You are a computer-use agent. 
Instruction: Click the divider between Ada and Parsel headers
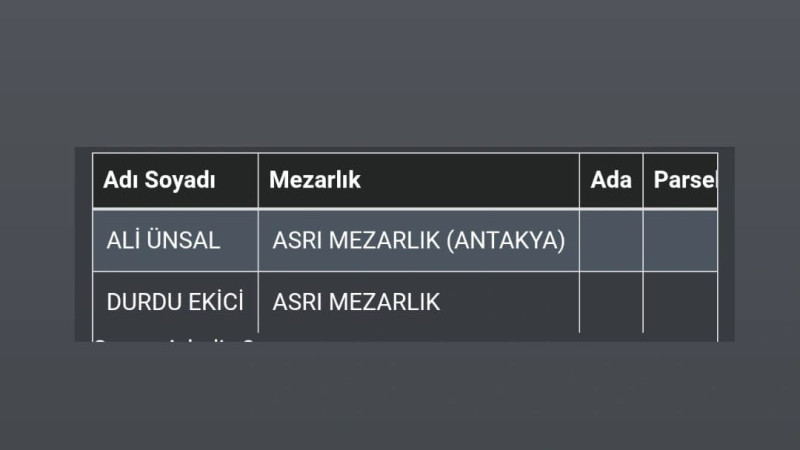tap(643, 181)
